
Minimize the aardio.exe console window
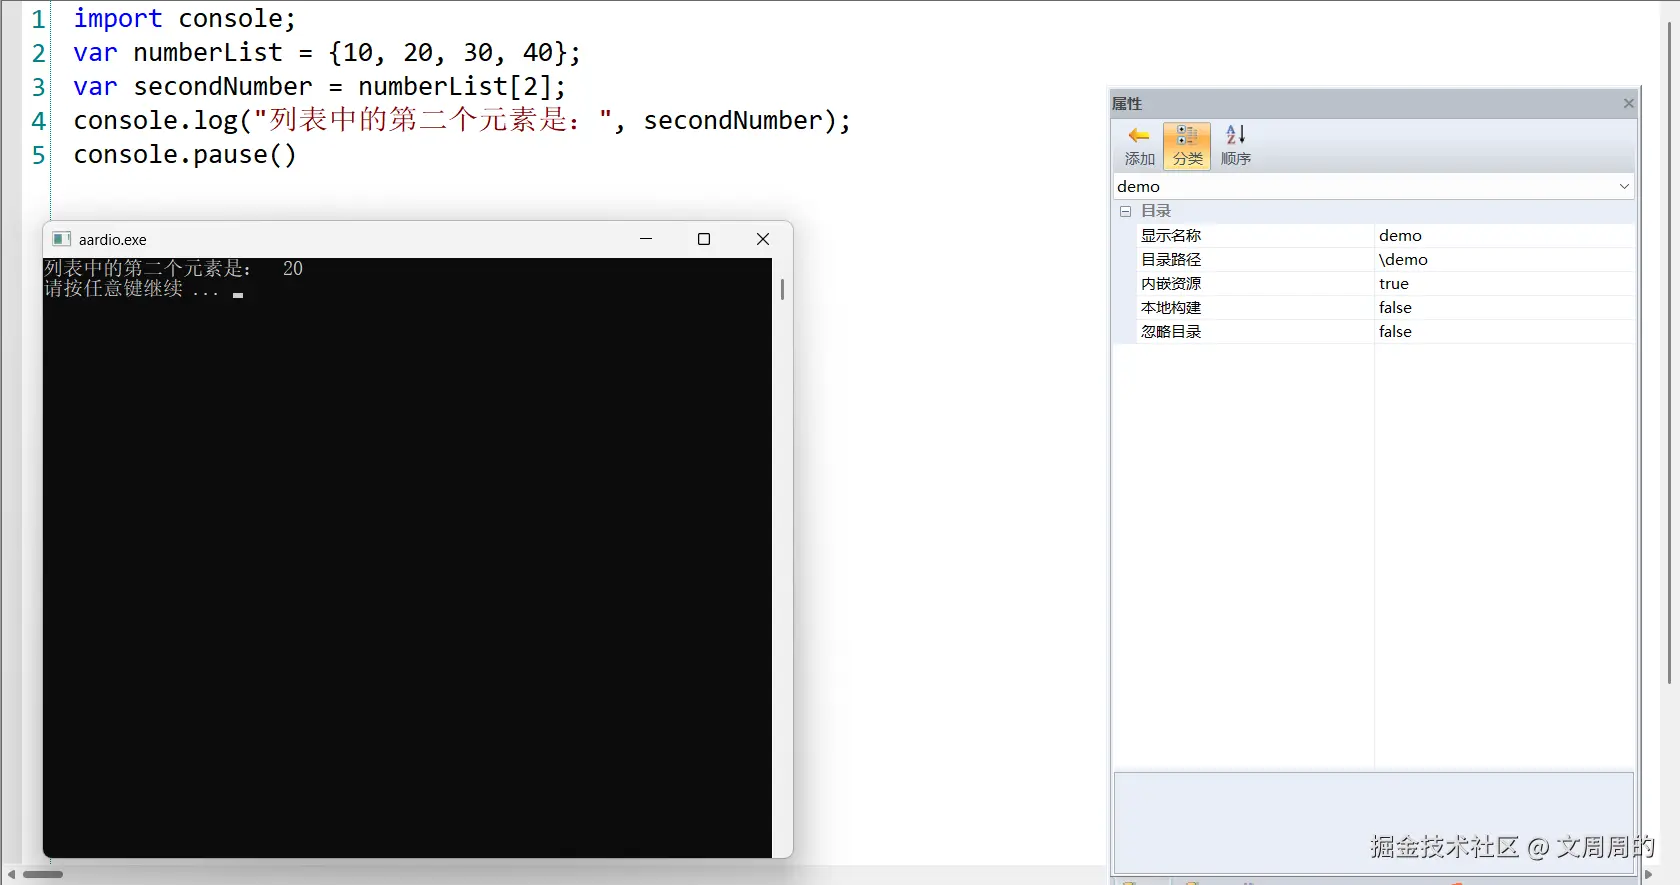[x=646, y=239]
